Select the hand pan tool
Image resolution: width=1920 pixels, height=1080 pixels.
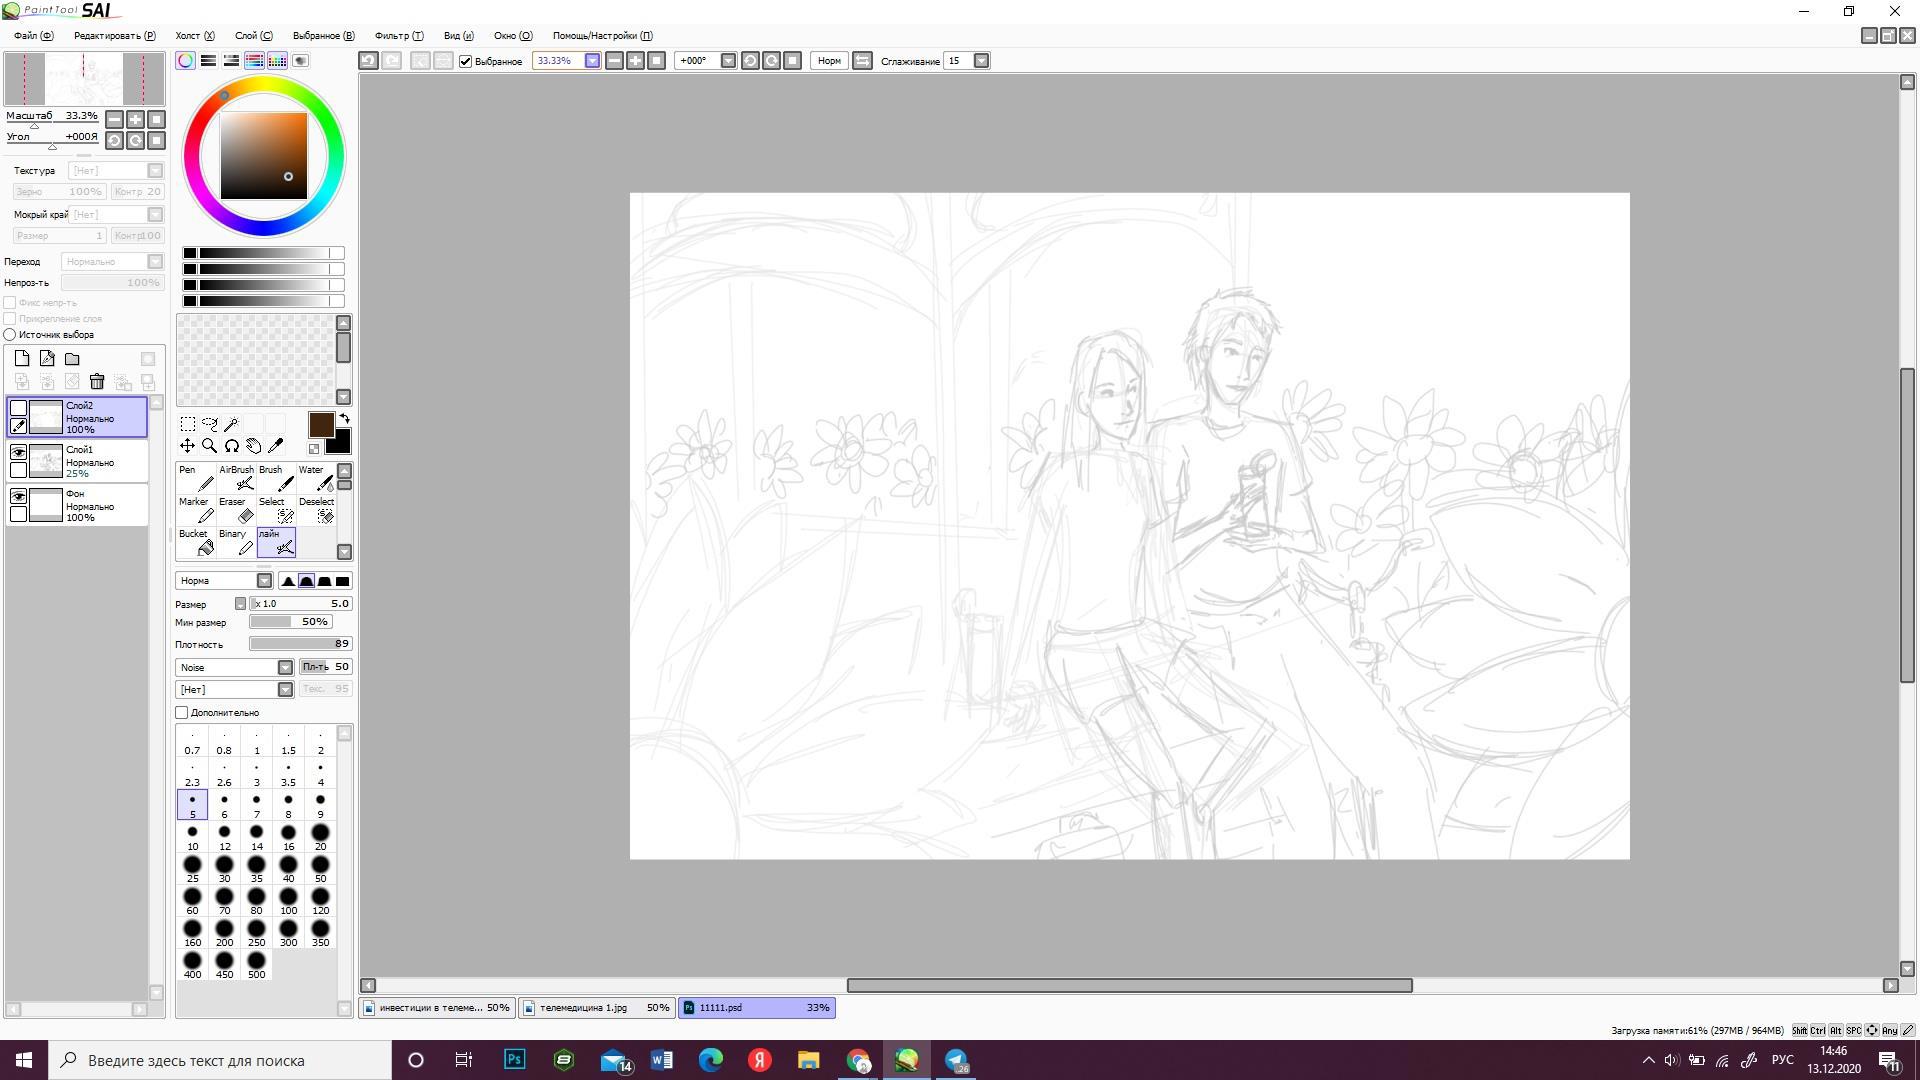[254, 446]
